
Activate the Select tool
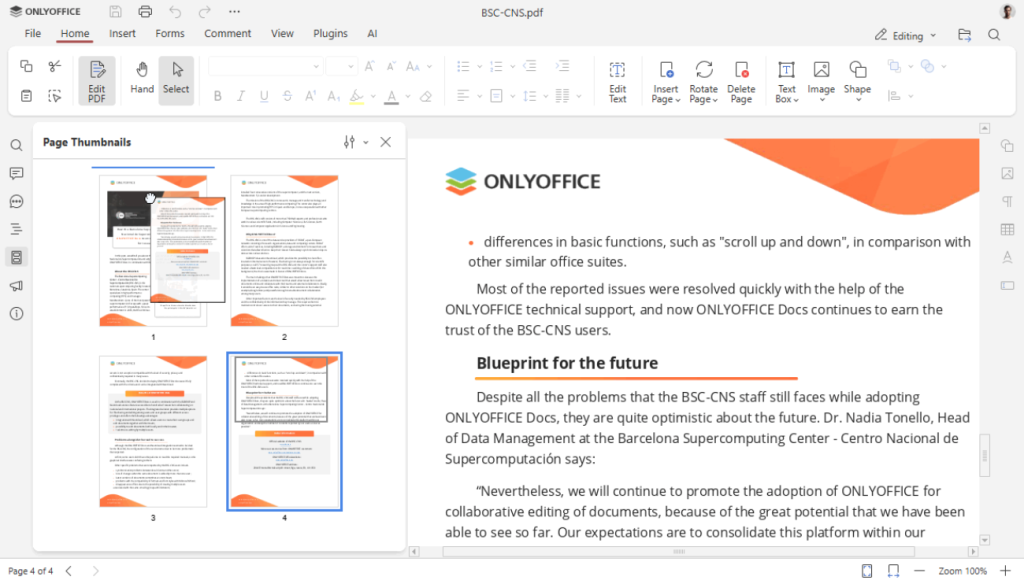coord(176,80)
